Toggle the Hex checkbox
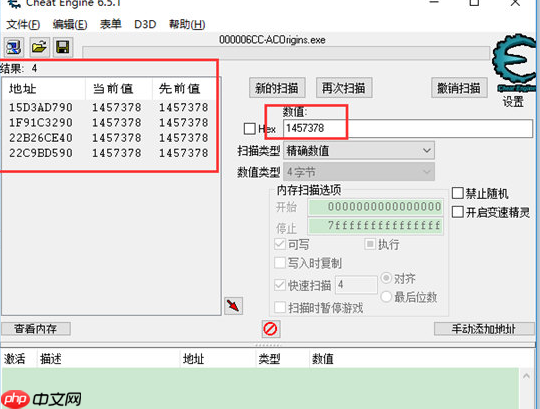This screenshot has height=409, width=540. click(249, 129)
